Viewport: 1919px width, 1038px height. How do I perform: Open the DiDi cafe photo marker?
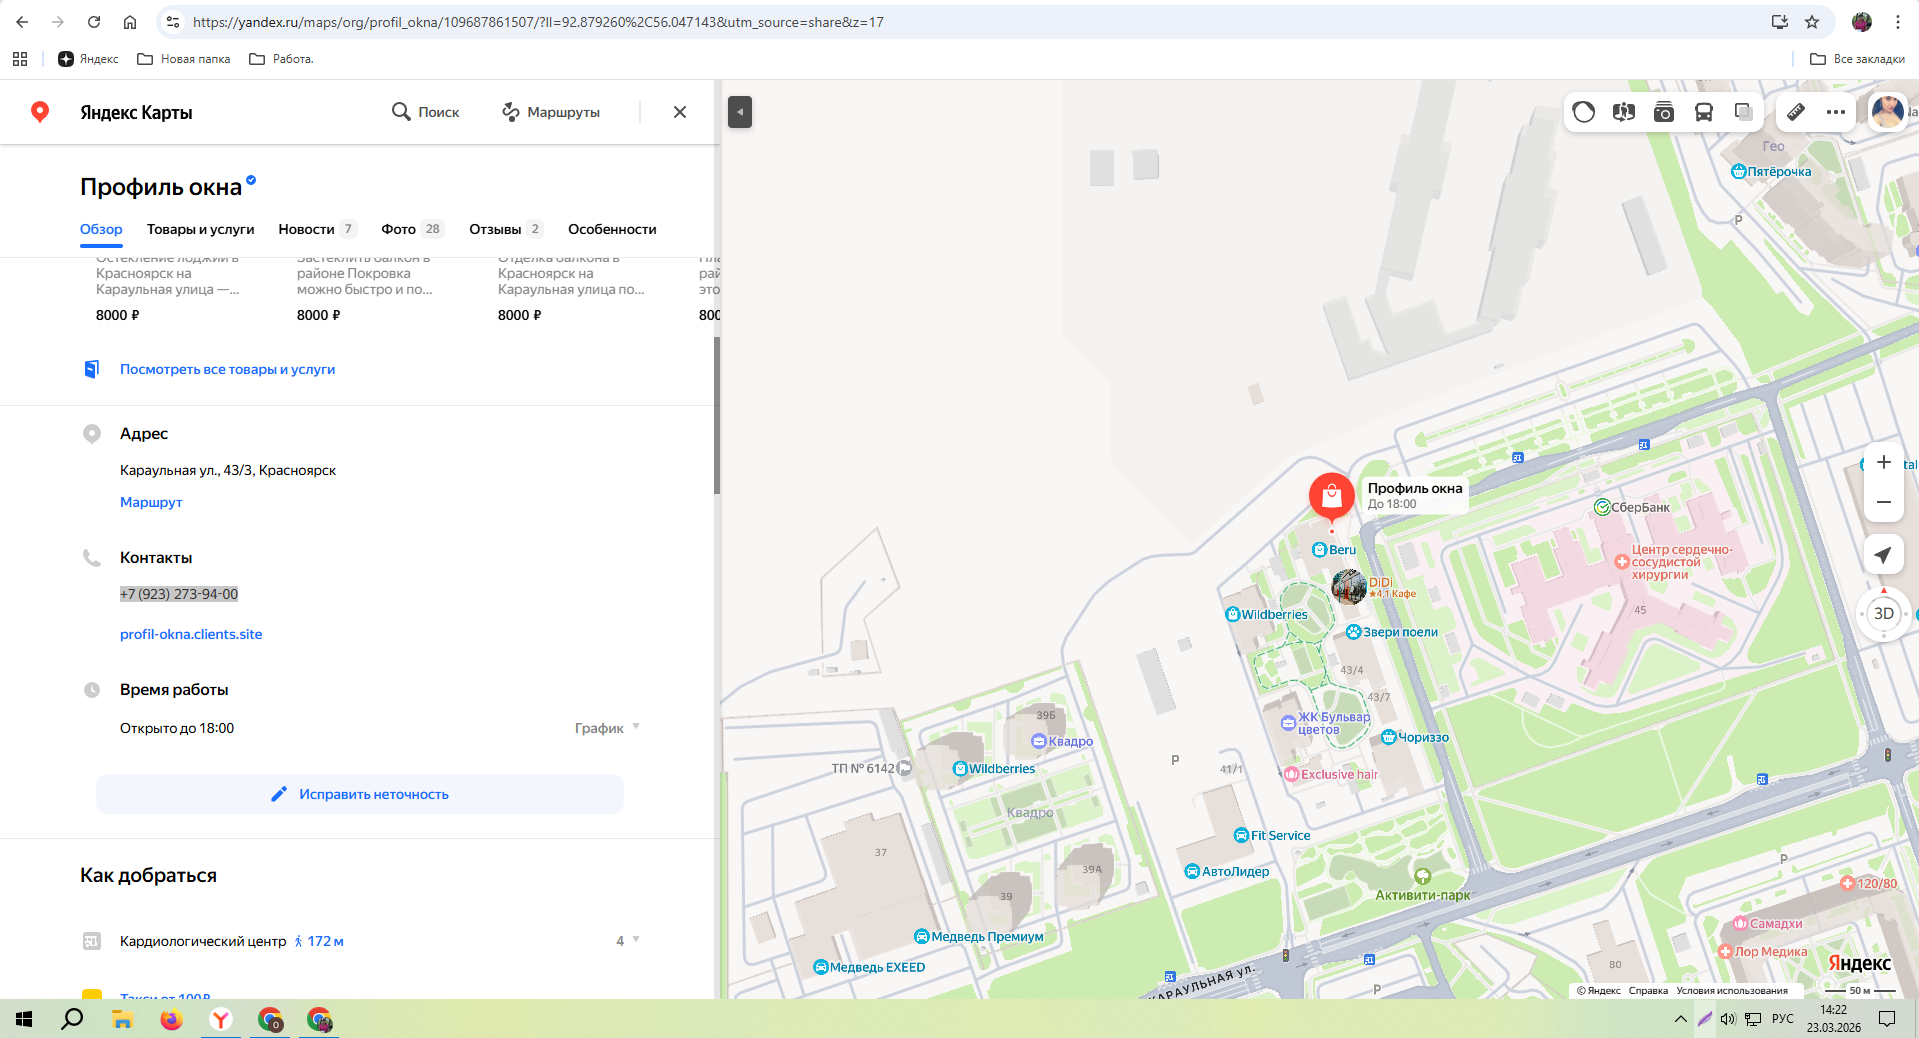1349,587
